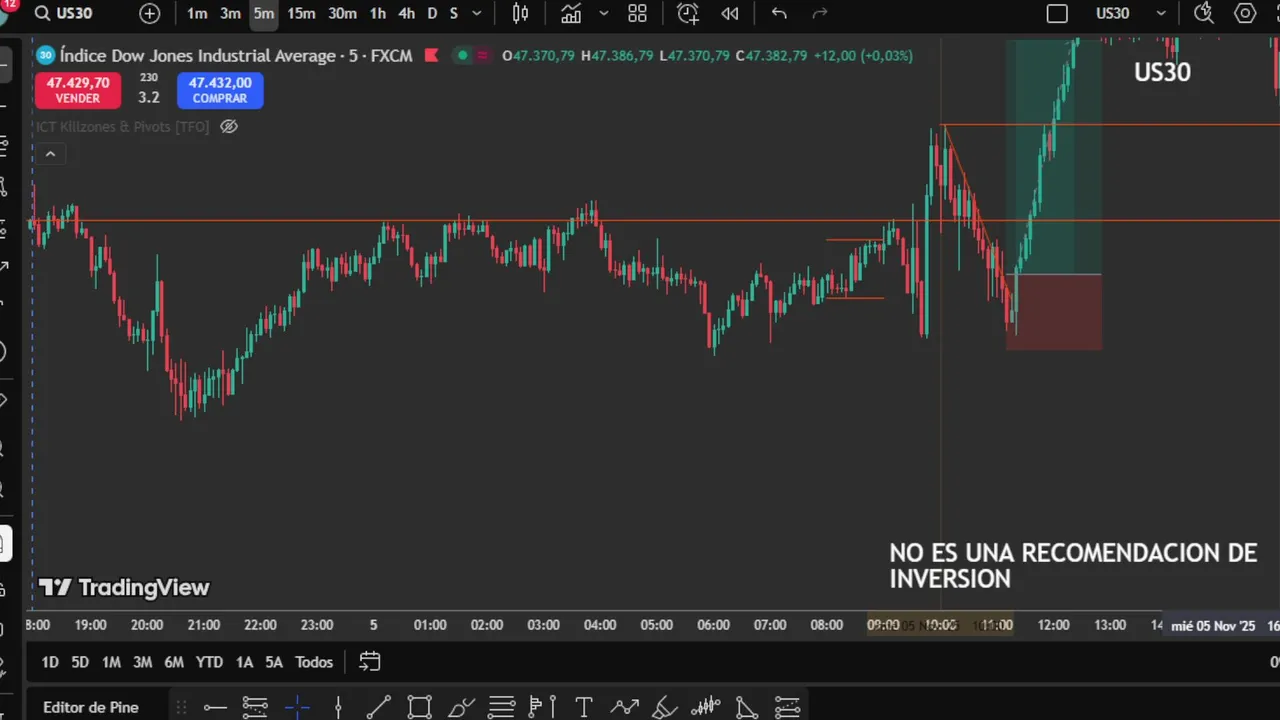Select the bars pattern tool
The width and height of the screenshot is (1280, 720).
point(706,708)
